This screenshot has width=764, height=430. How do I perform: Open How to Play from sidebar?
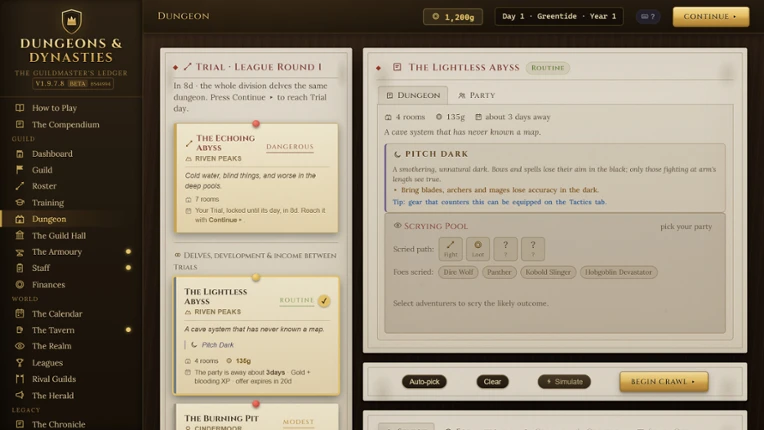pos(54,108)
